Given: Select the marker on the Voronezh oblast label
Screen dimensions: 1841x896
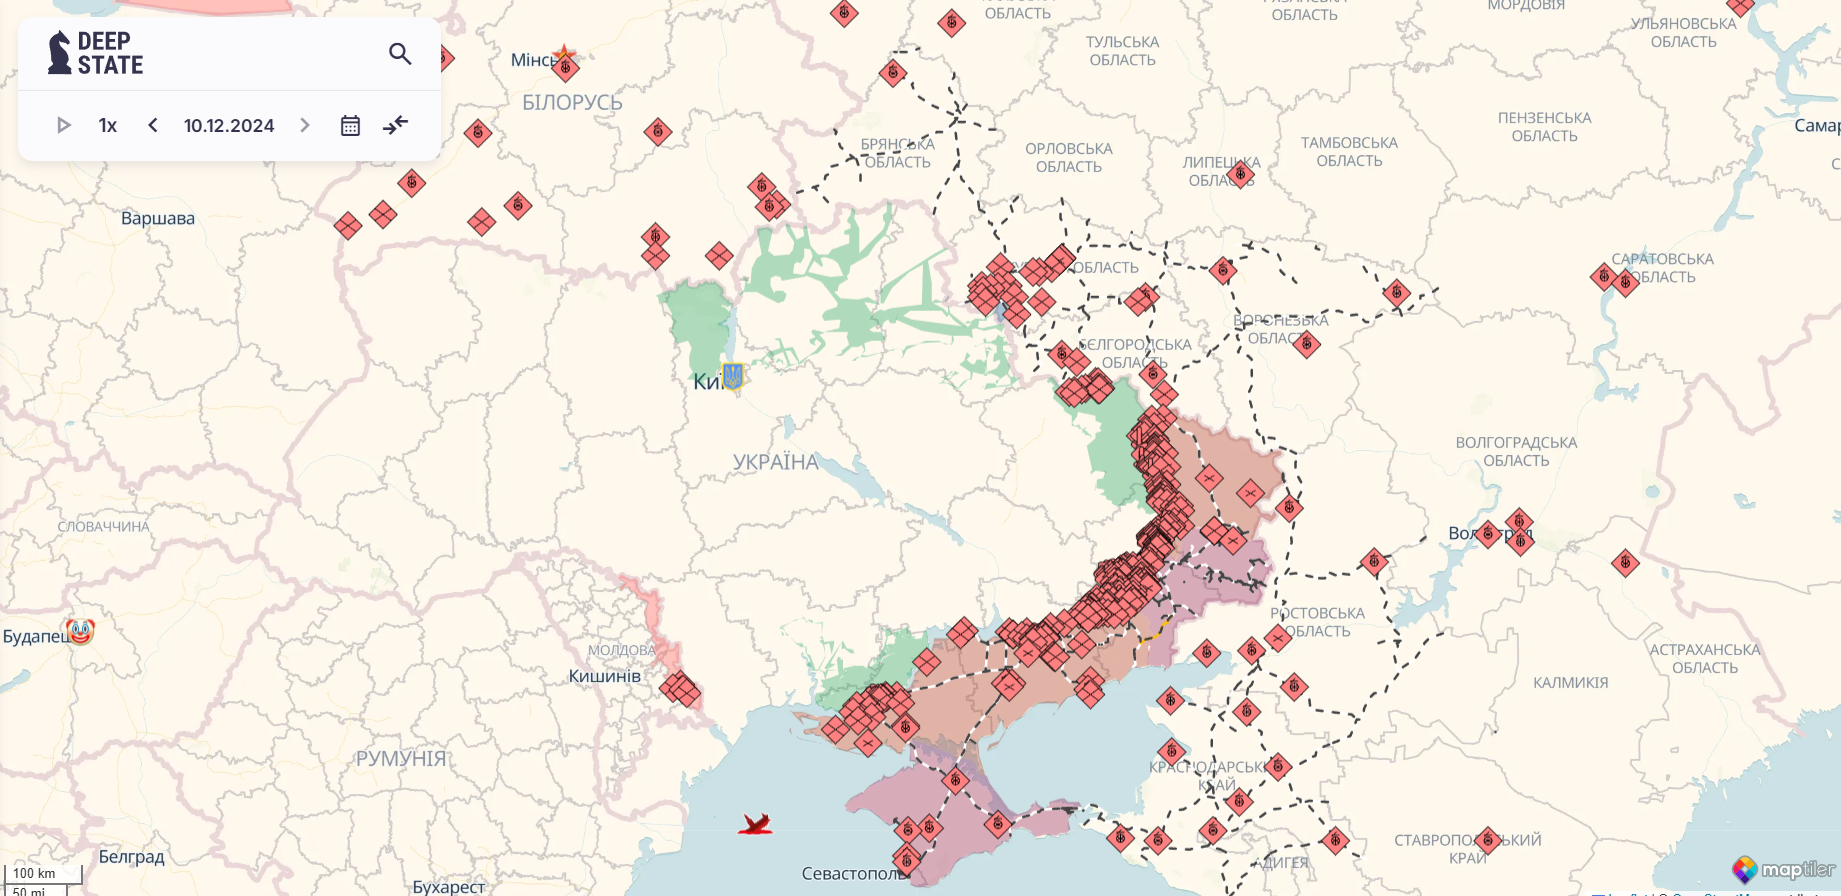Looking at the screenshot, I should (x=1306, y=345).
